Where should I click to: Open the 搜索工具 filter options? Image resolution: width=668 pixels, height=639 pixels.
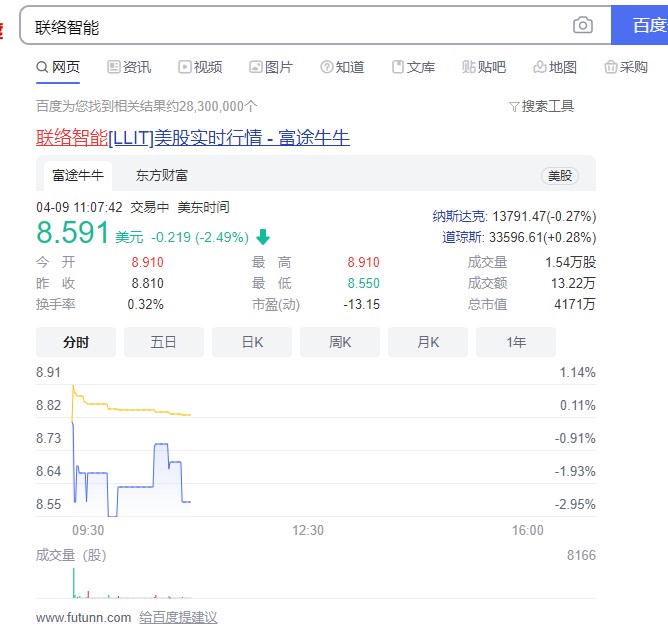pos(541,106)
